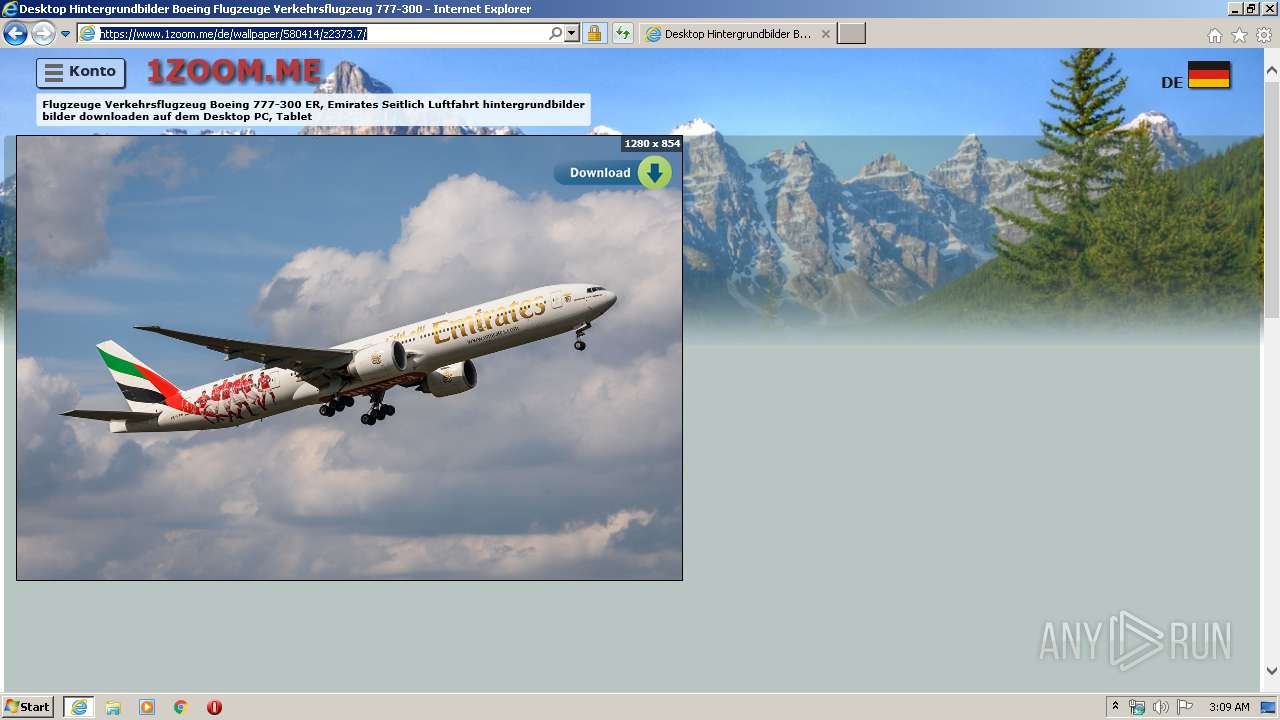Screen dimensions: 1280x720
Task: Open a new blank tab
Action: pyautogui.click(x=851, y=34)
